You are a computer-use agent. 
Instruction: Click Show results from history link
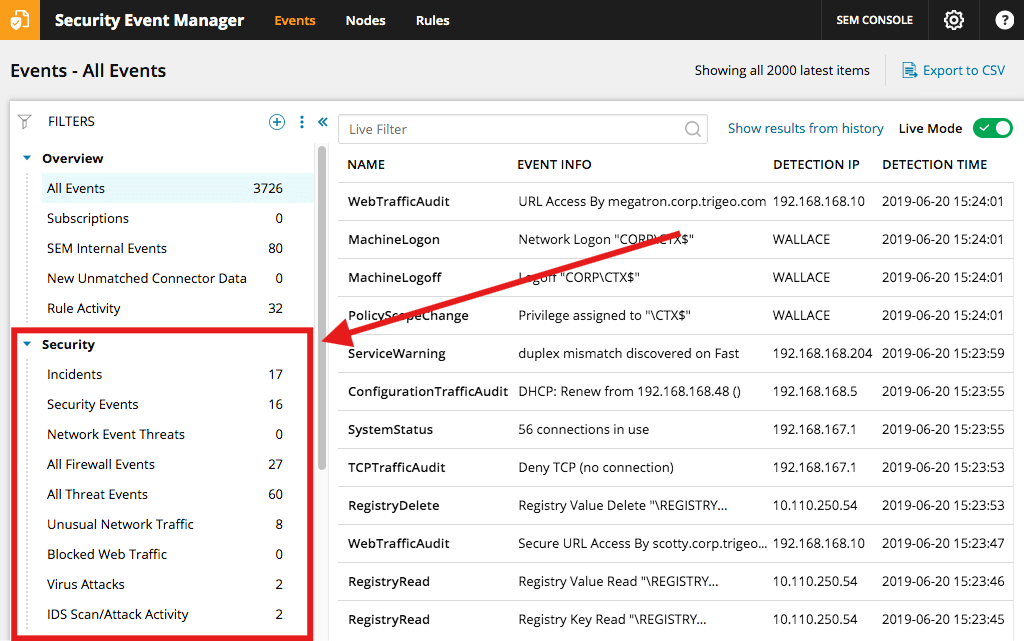coord(805,129)
